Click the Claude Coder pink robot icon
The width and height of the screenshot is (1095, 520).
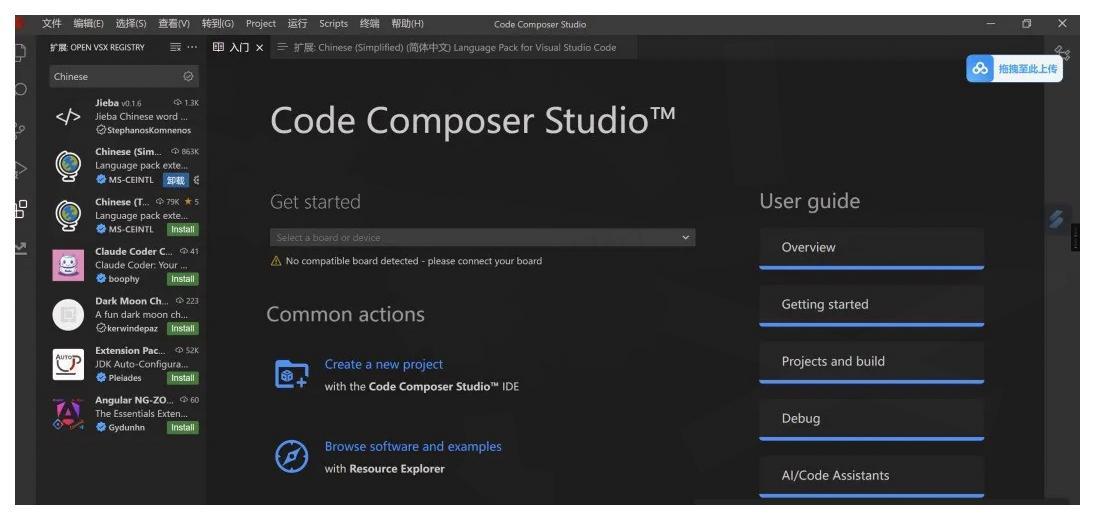(68, 265)
